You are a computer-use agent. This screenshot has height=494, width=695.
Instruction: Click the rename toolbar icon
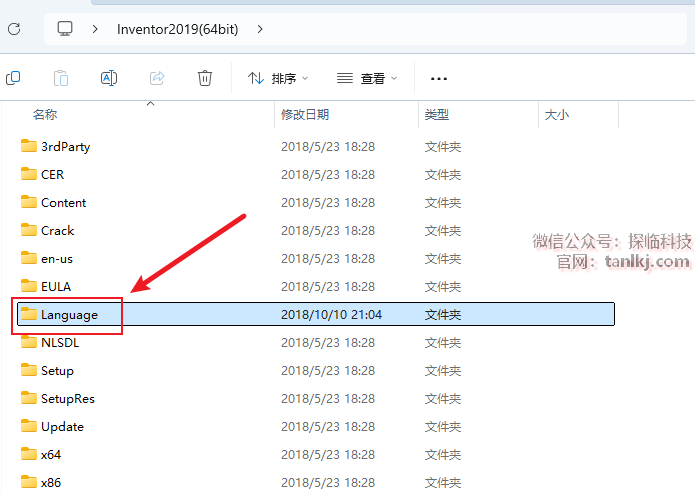tap(109, 78)
